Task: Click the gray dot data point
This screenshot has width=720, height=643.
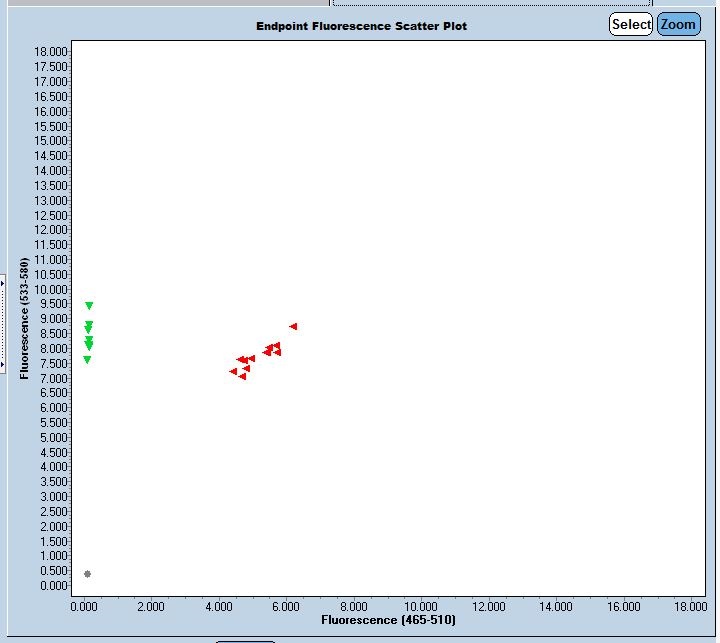Action: (87, 574)
